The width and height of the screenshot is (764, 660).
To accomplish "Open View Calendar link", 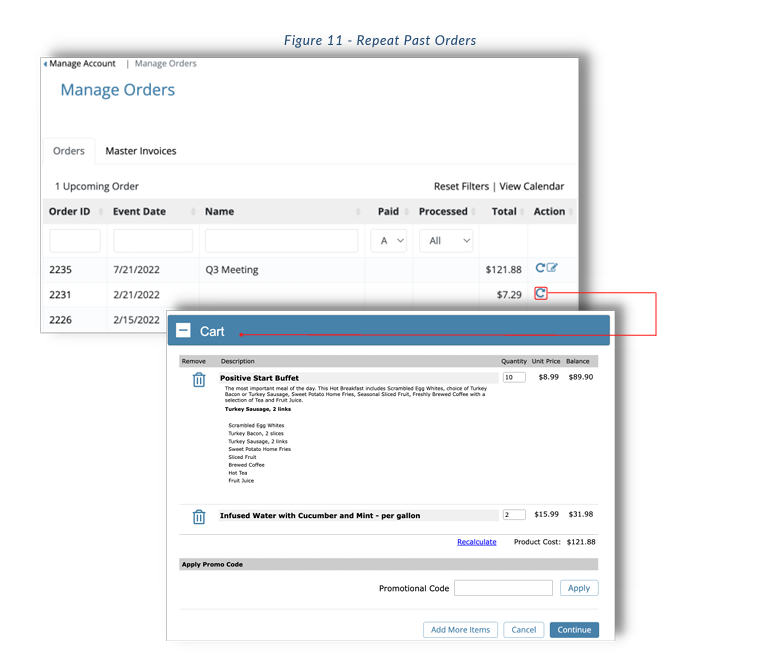I will [532, 187].
